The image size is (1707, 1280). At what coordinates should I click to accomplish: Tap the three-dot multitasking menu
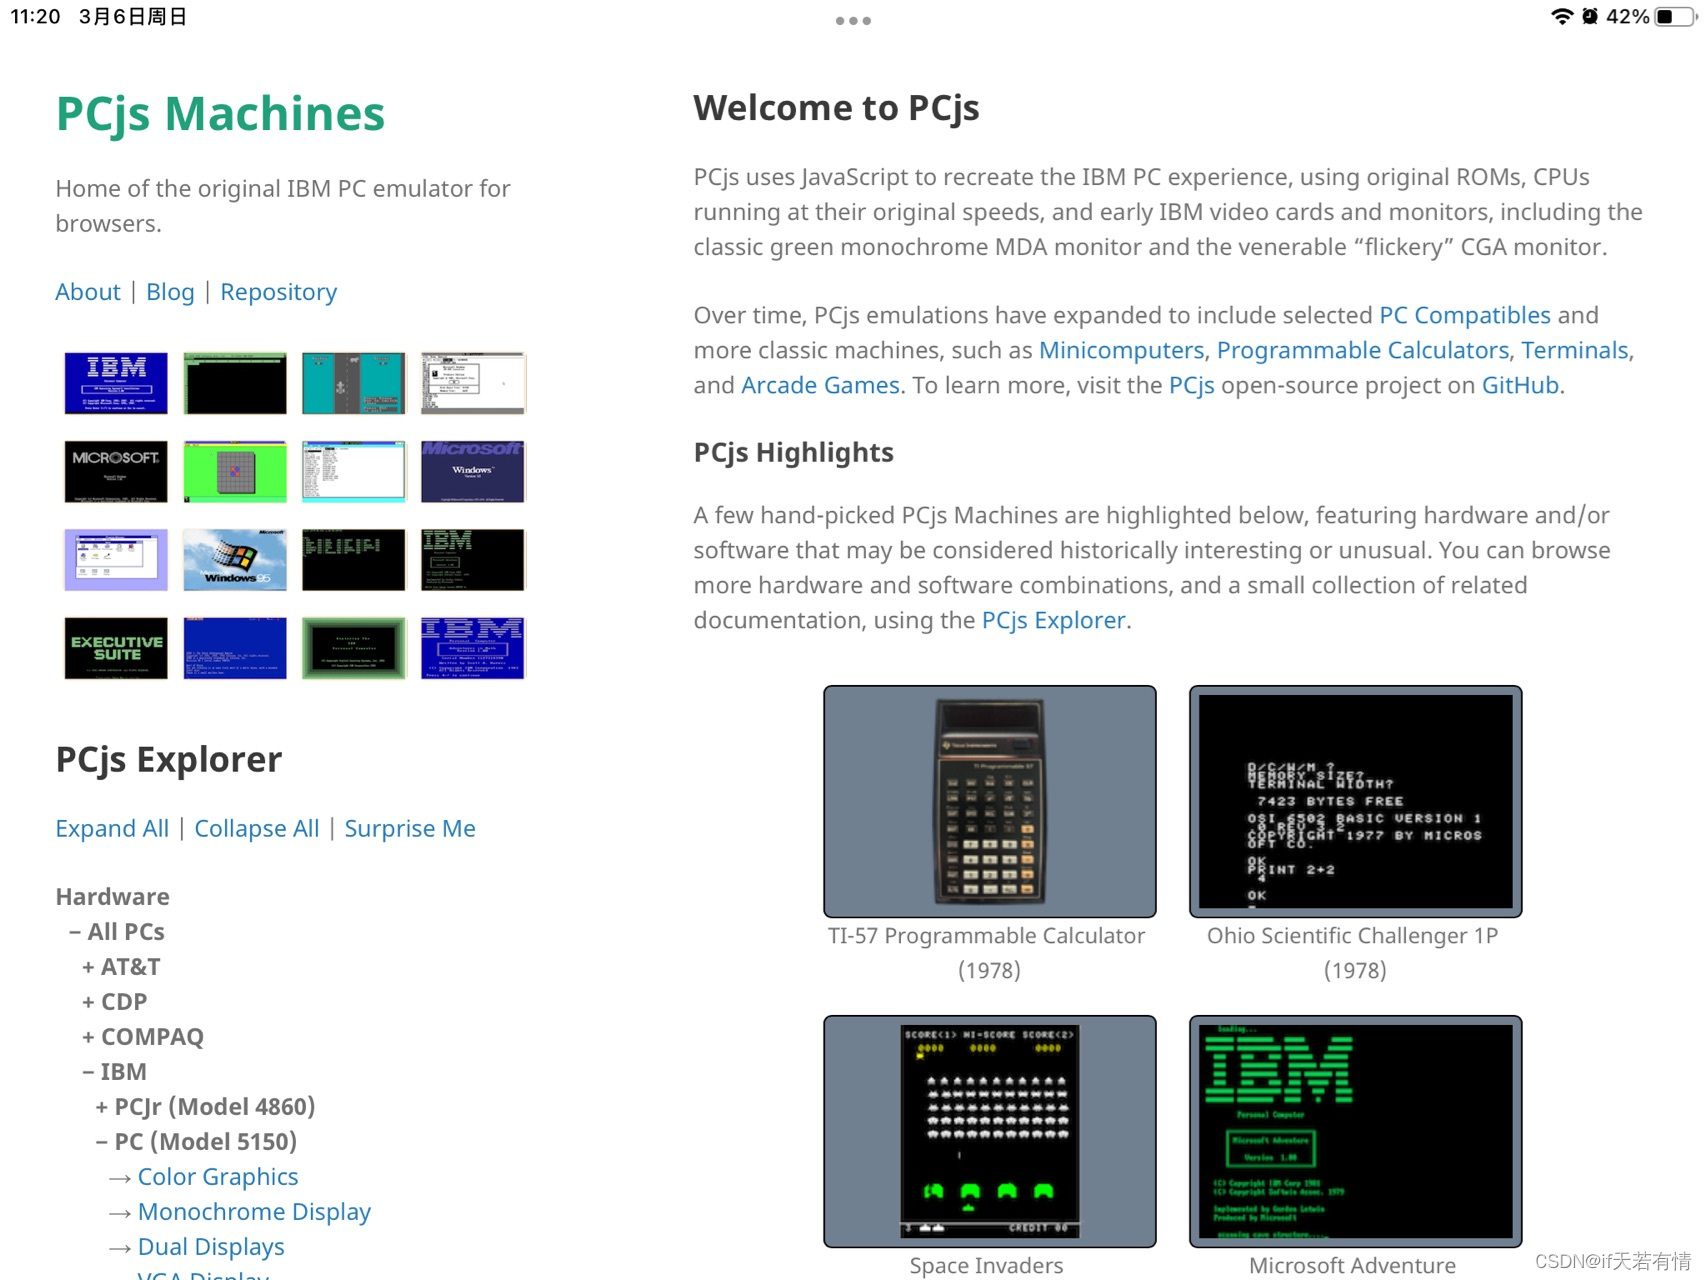tap(853, 20)
